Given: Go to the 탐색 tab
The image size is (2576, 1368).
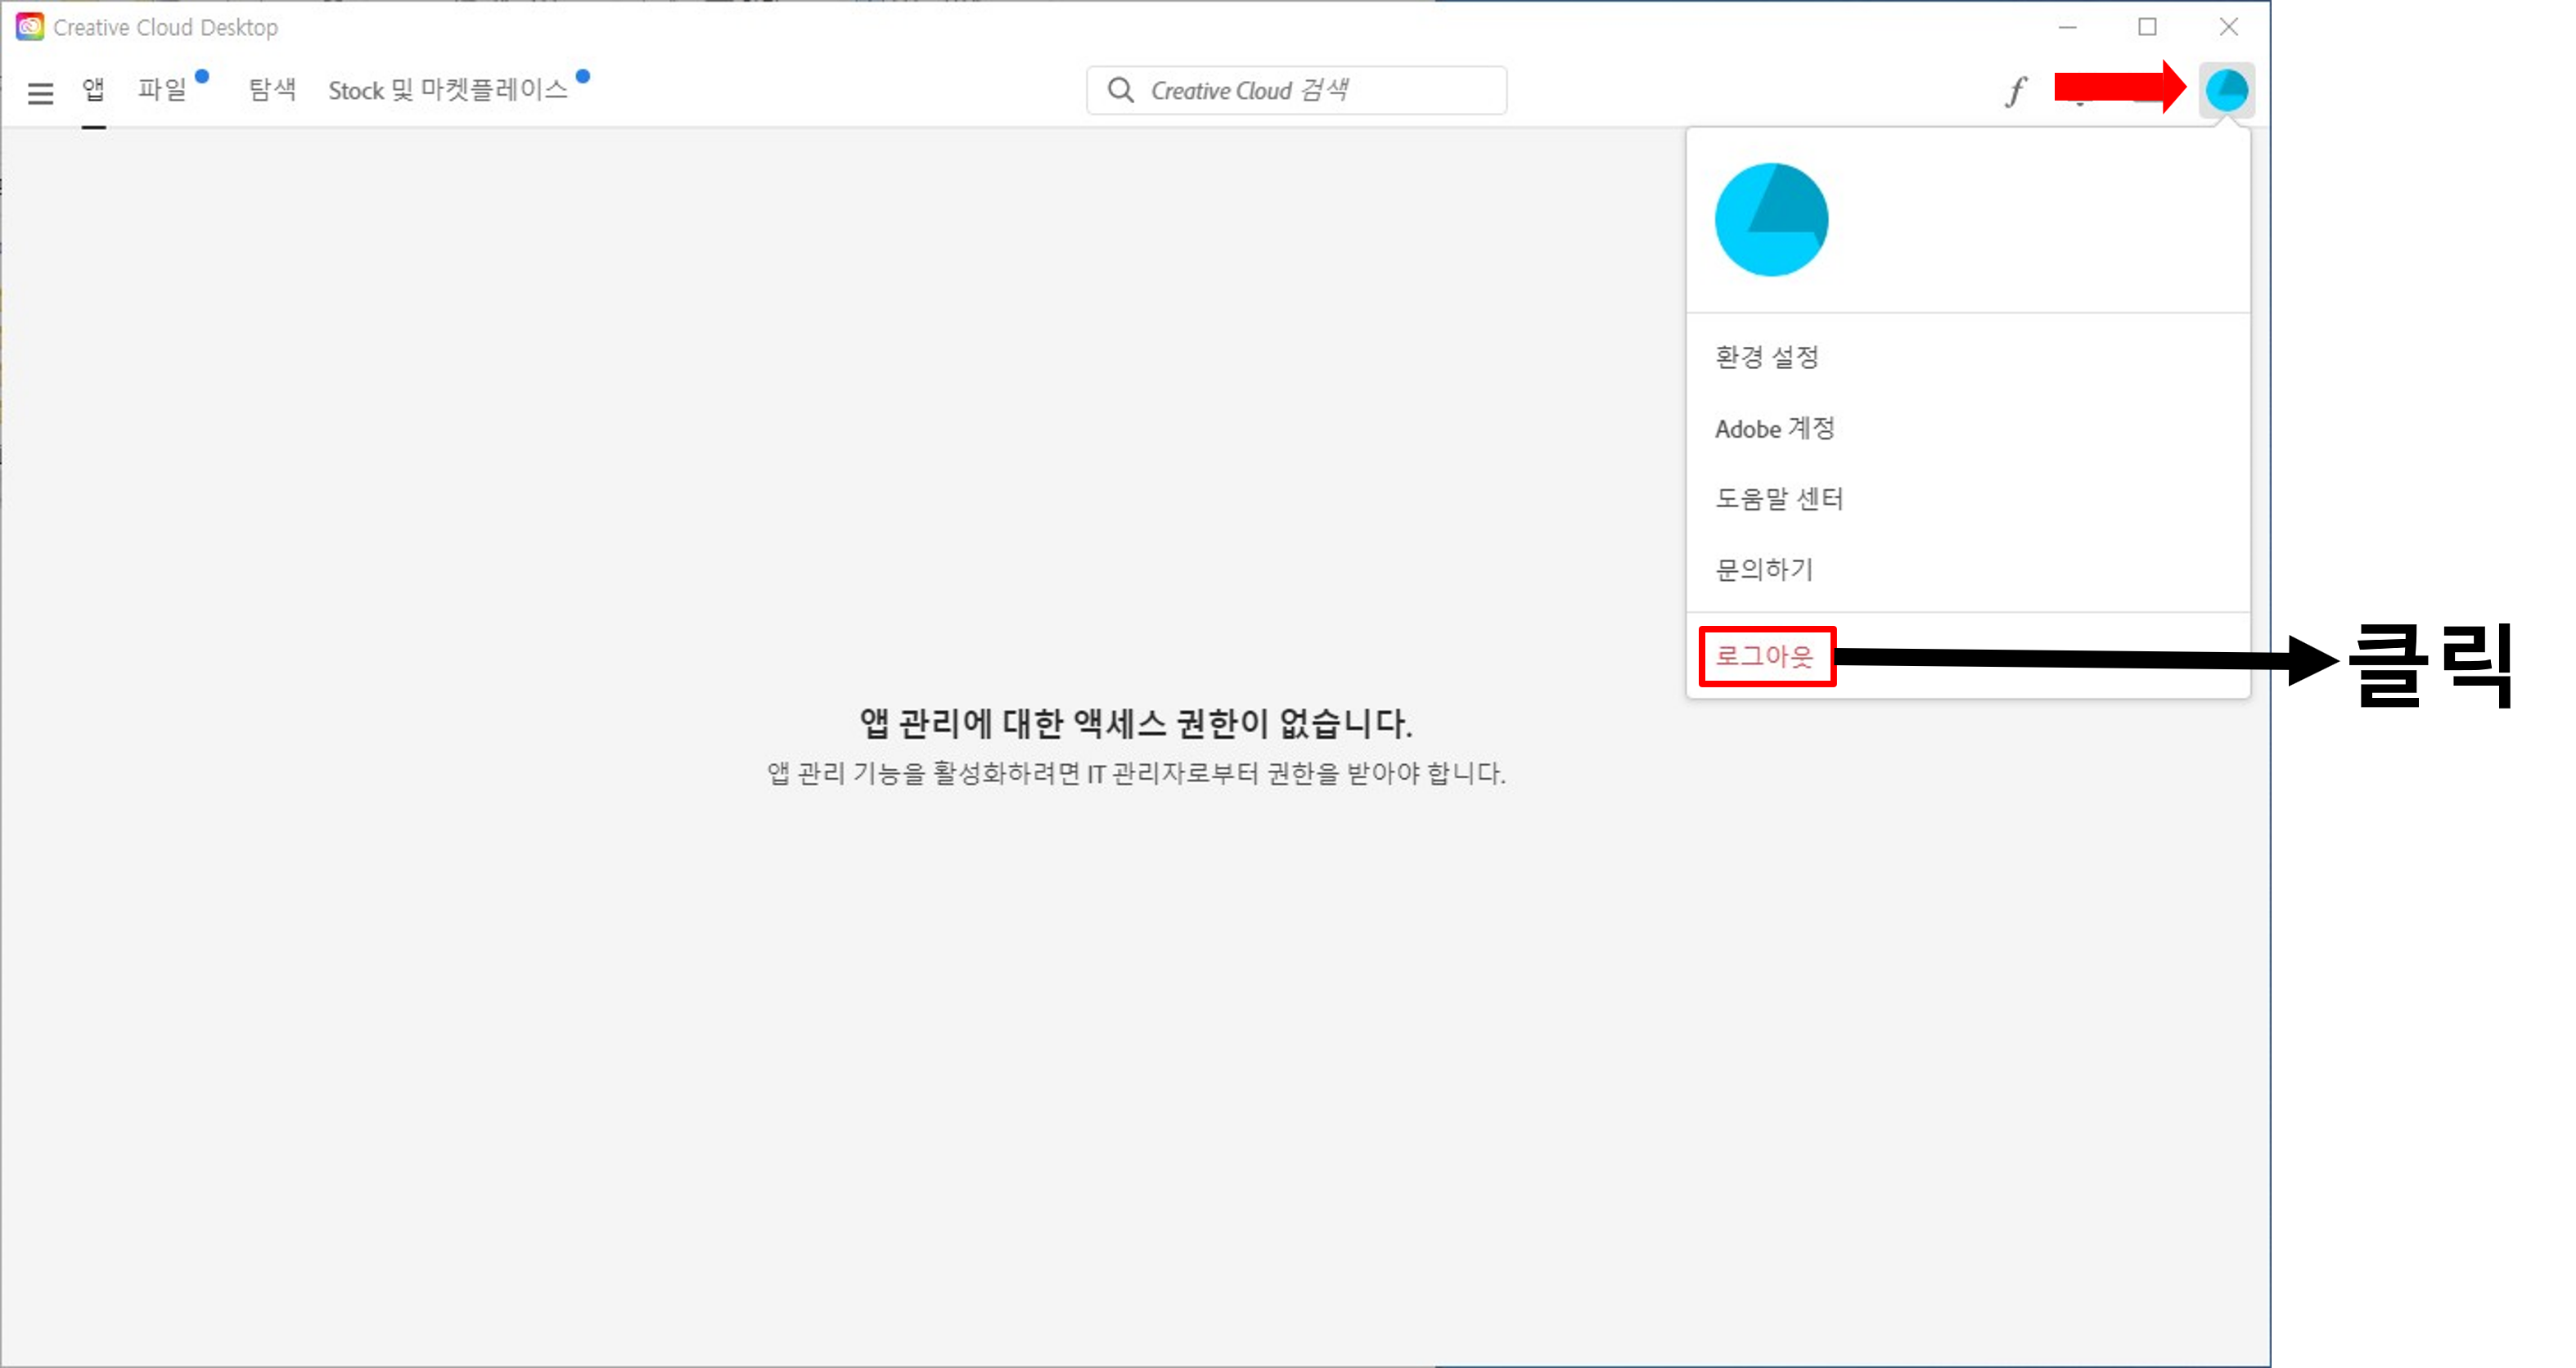Looking at the screenshot, I should 272,90.
